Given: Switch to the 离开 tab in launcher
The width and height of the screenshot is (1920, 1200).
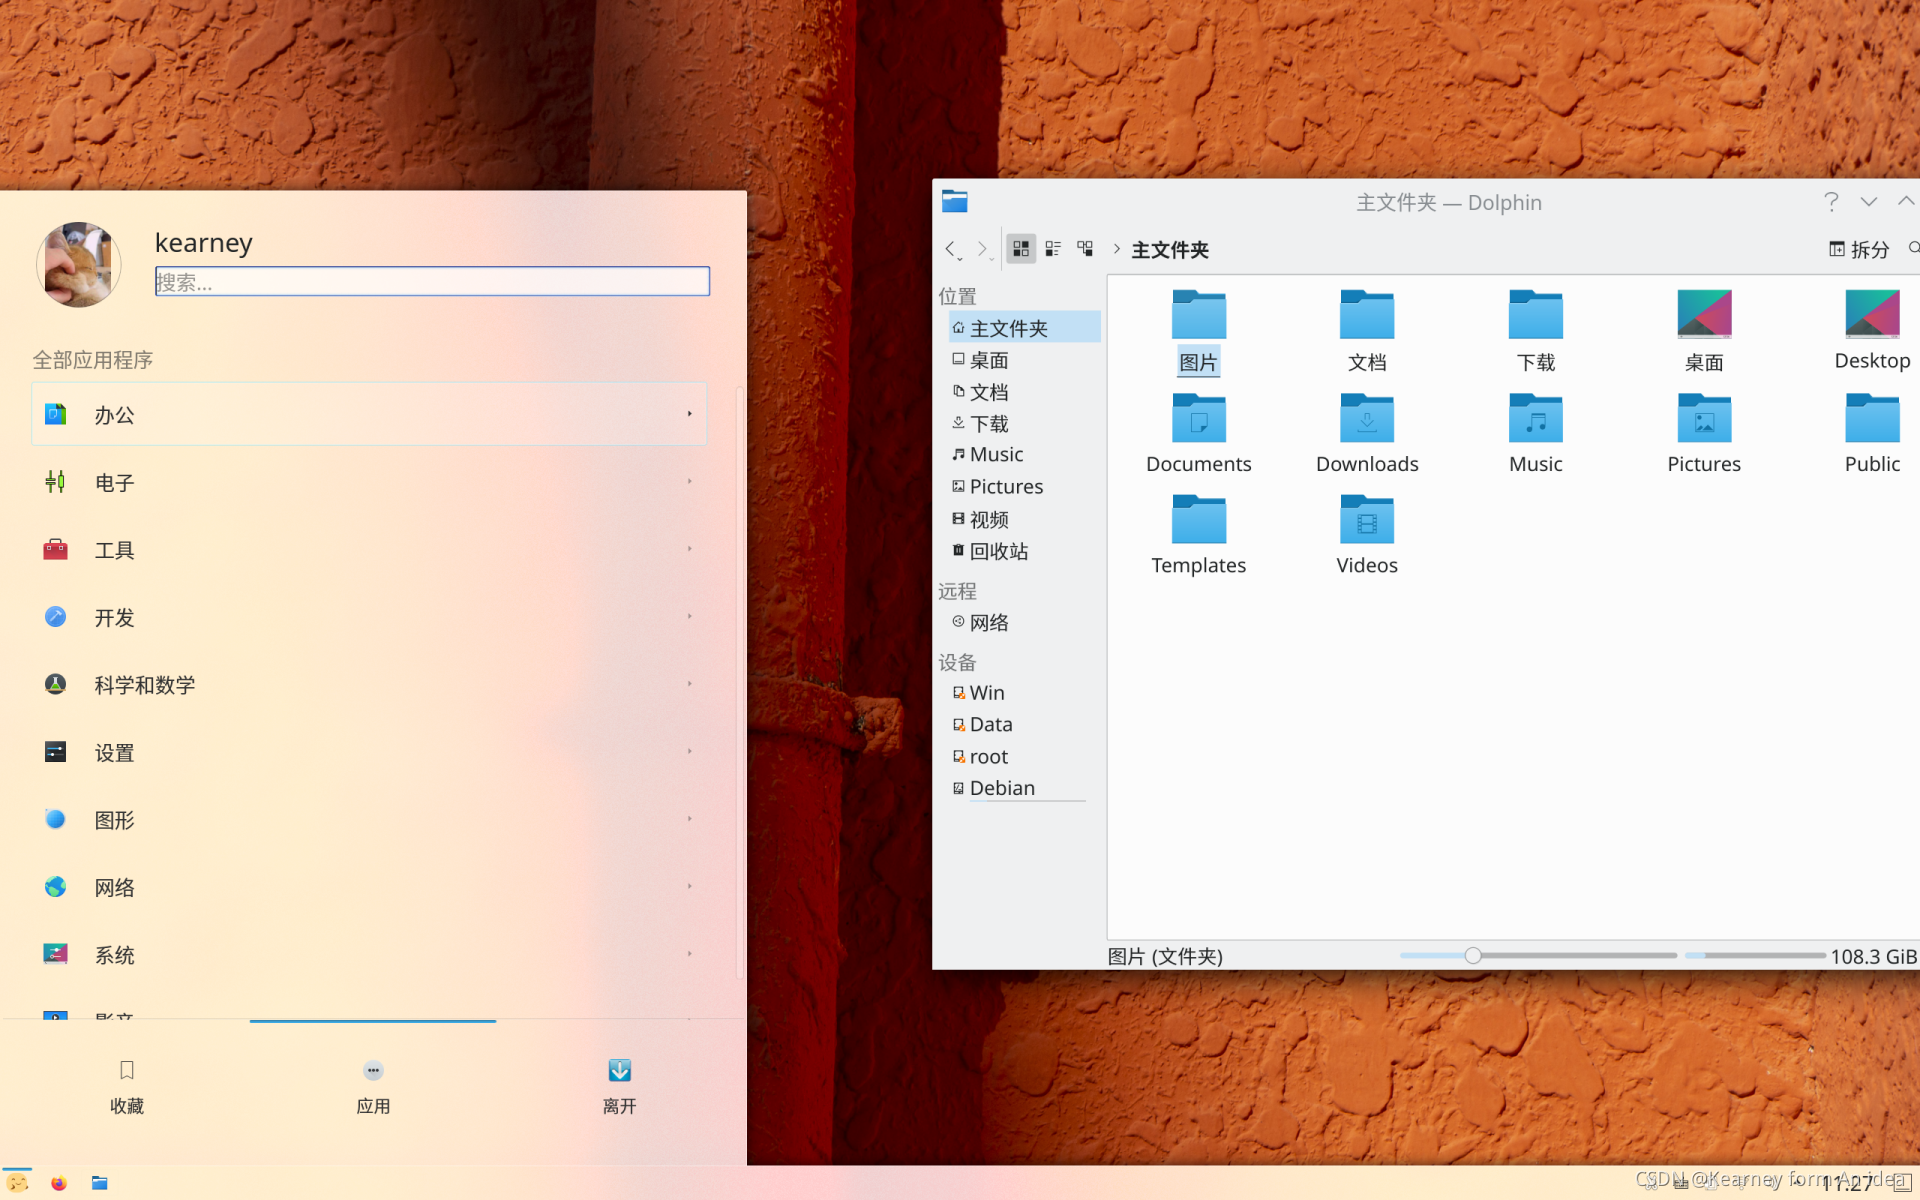Looking at the screenshot, I should [619, 1085].
